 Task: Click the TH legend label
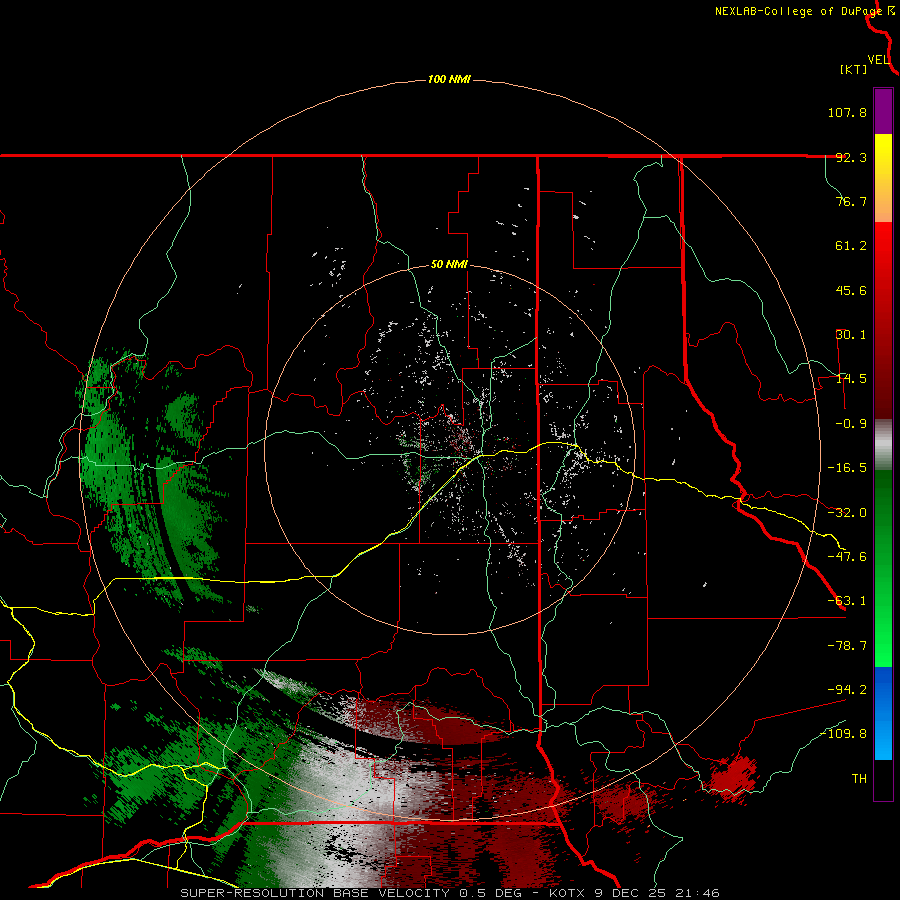[x=859, y=779]
